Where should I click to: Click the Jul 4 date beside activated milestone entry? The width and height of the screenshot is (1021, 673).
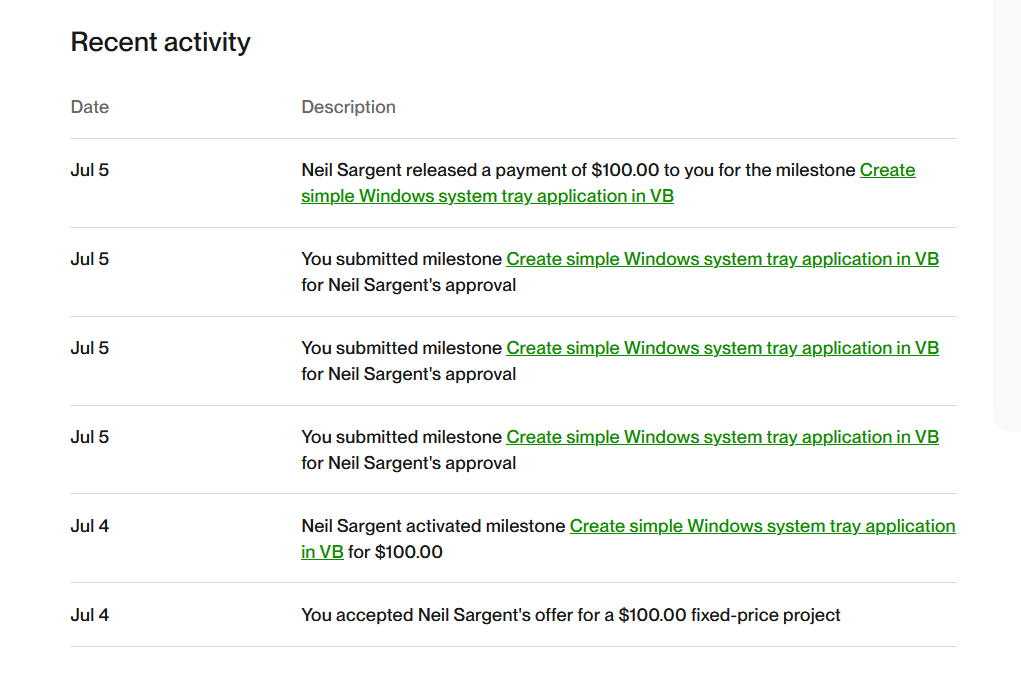(90, 526)
